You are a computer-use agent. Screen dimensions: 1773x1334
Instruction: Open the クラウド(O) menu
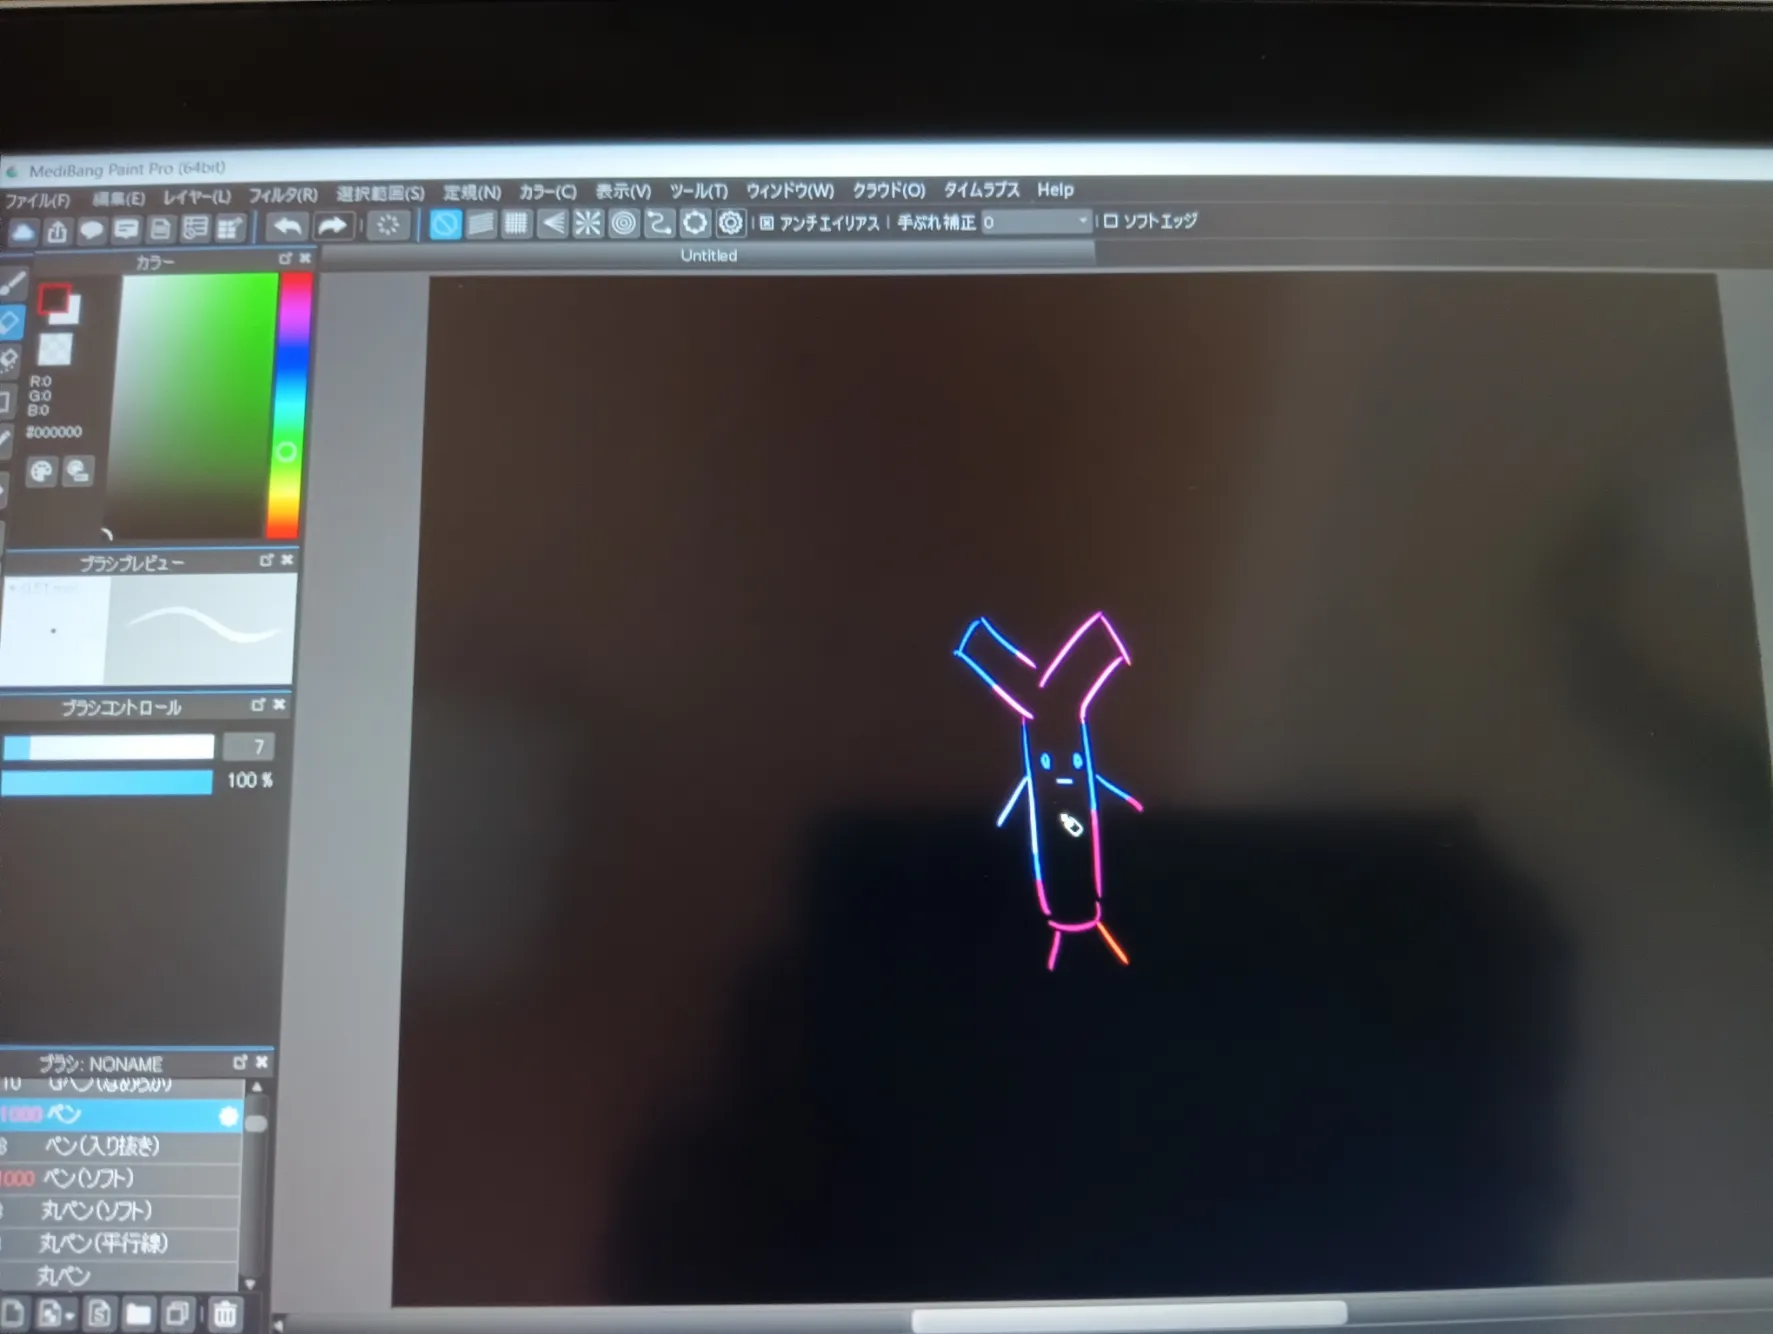click(x=888, y=189)
